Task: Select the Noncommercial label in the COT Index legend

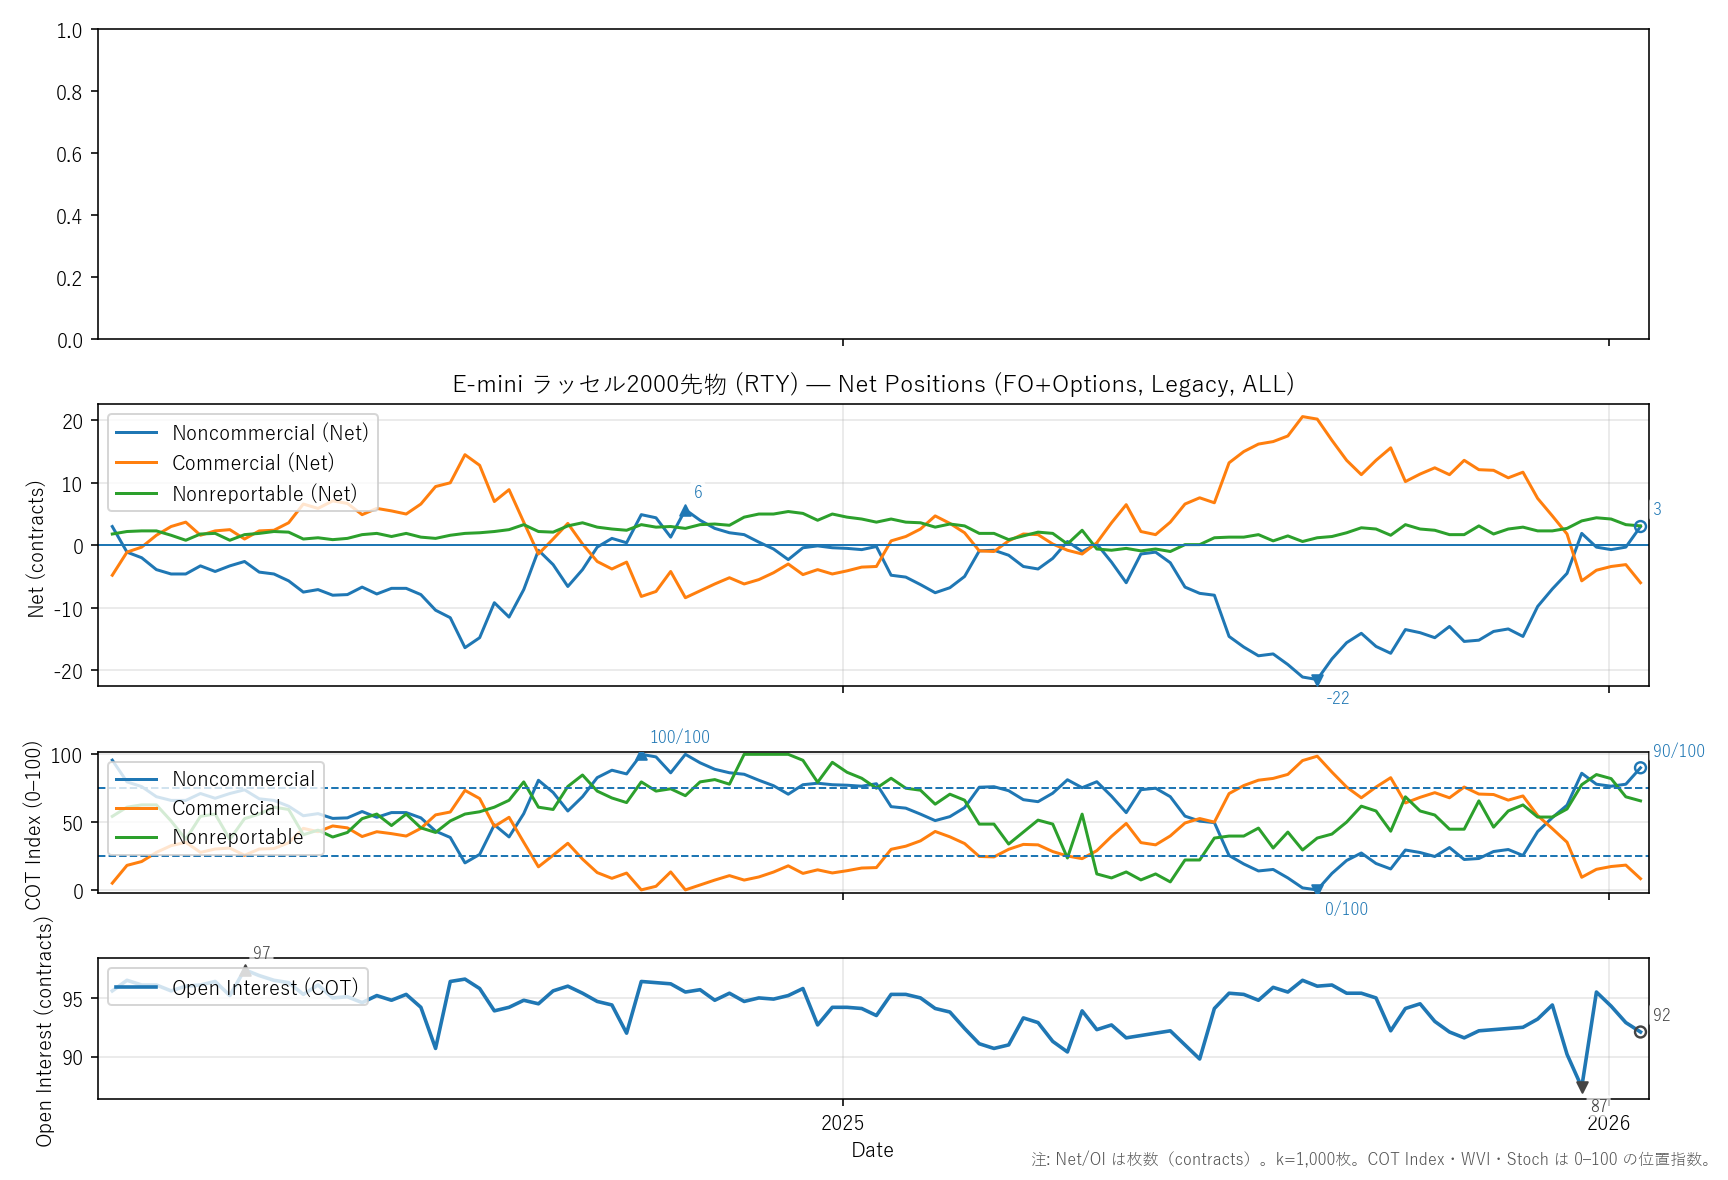Action: (x=243, y=779)
